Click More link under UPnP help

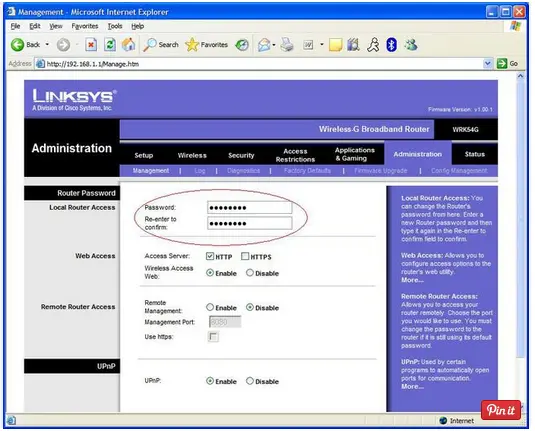(412, 387)
